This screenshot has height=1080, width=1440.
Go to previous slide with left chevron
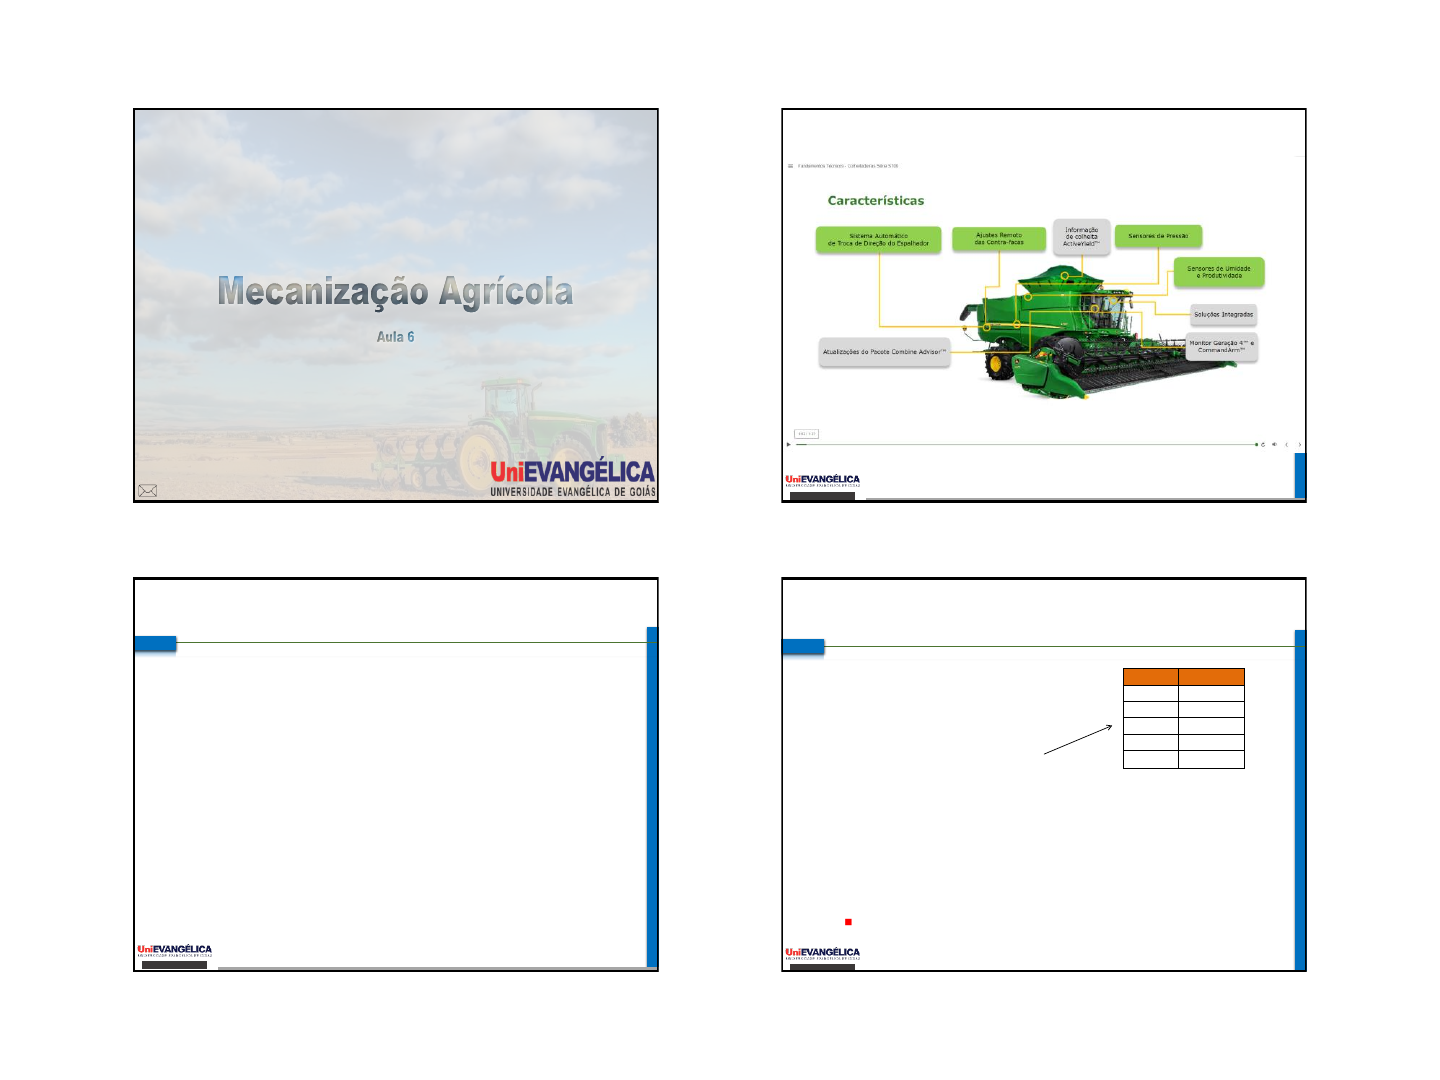1287,444
